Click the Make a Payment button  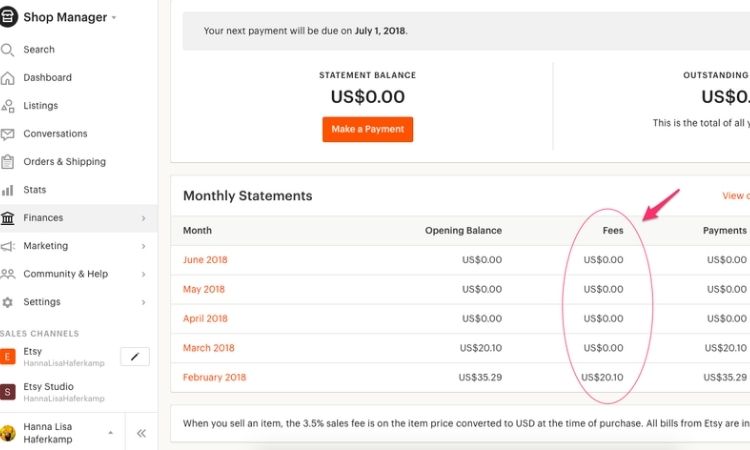tap(367, 130)
